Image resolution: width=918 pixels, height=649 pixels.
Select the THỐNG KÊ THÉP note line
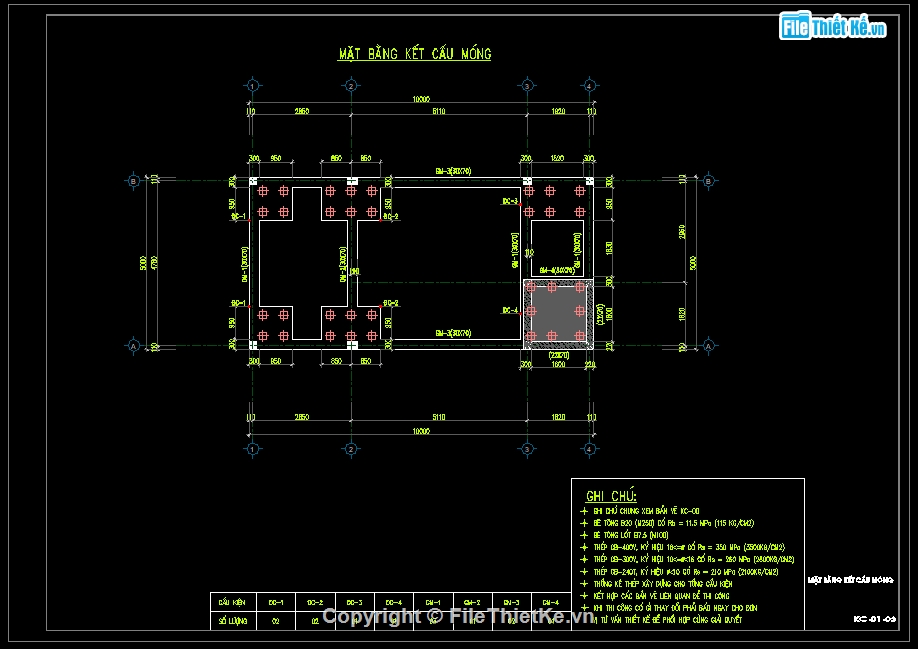663,583
